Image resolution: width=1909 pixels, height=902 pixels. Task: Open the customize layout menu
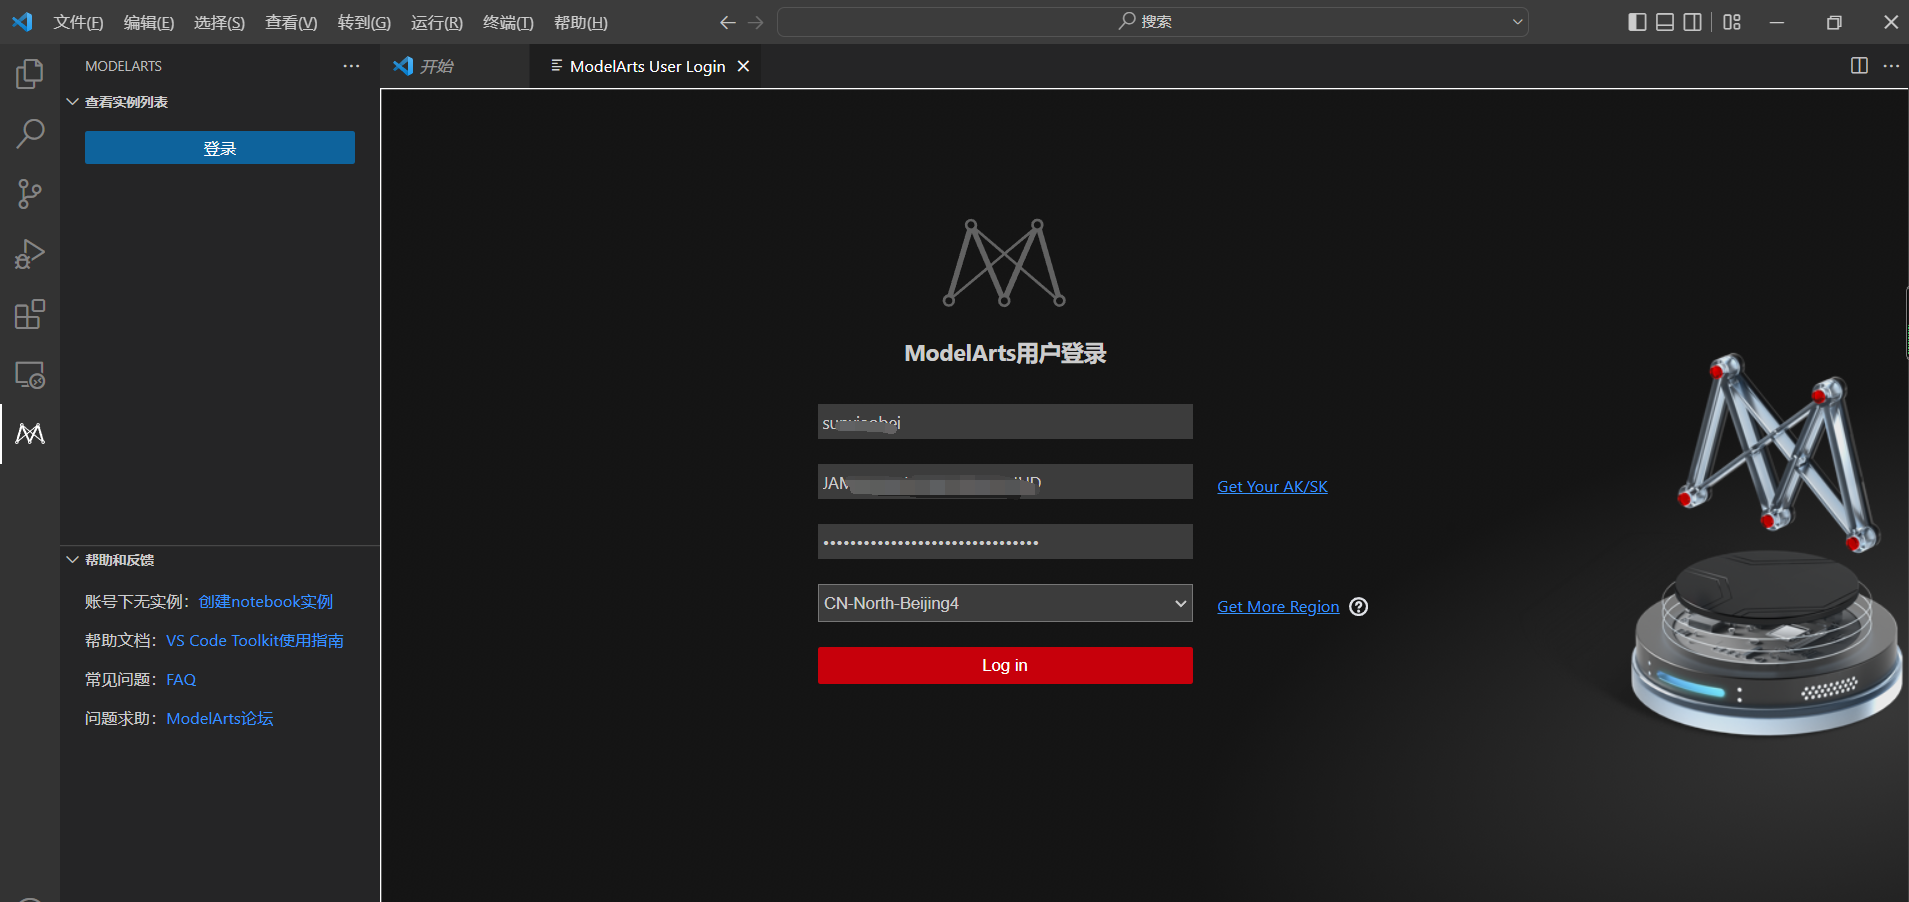1732,22
